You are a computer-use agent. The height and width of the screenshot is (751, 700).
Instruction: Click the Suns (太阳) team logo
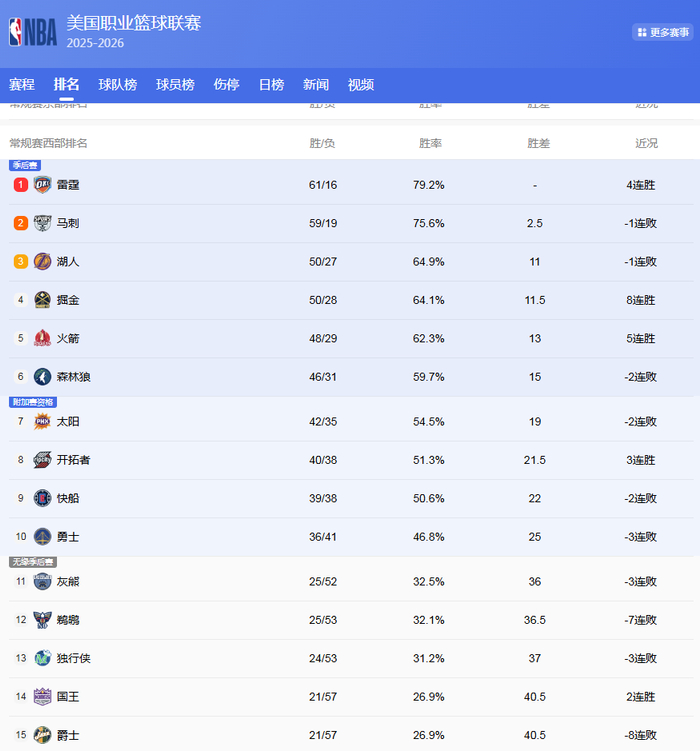coord(42,421)
